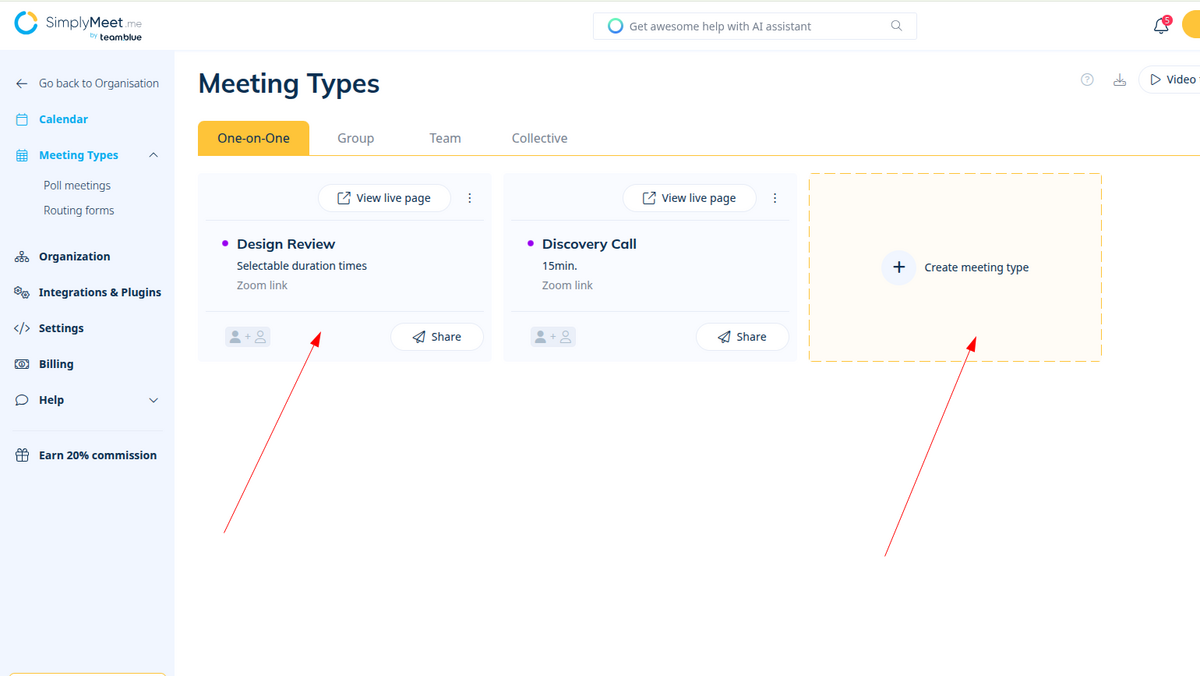Open the Design Review meeting type
1200x676 pixels.
(x=286, y=244)
